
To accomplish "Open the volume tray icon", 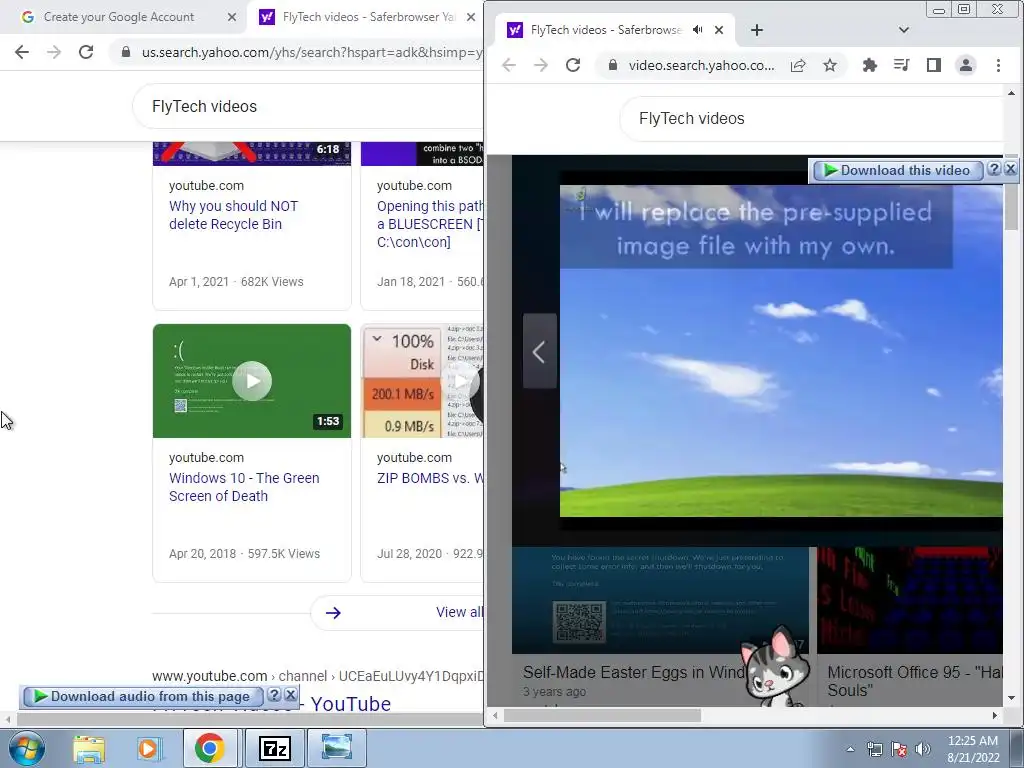I will 923,749.
